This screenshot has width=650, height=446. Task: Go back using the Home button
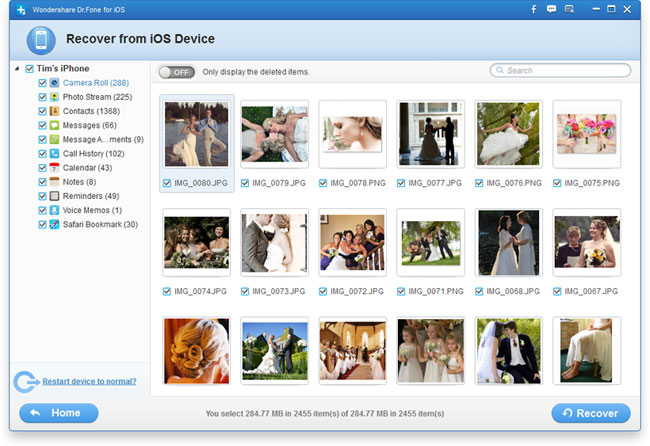[59, 413]
